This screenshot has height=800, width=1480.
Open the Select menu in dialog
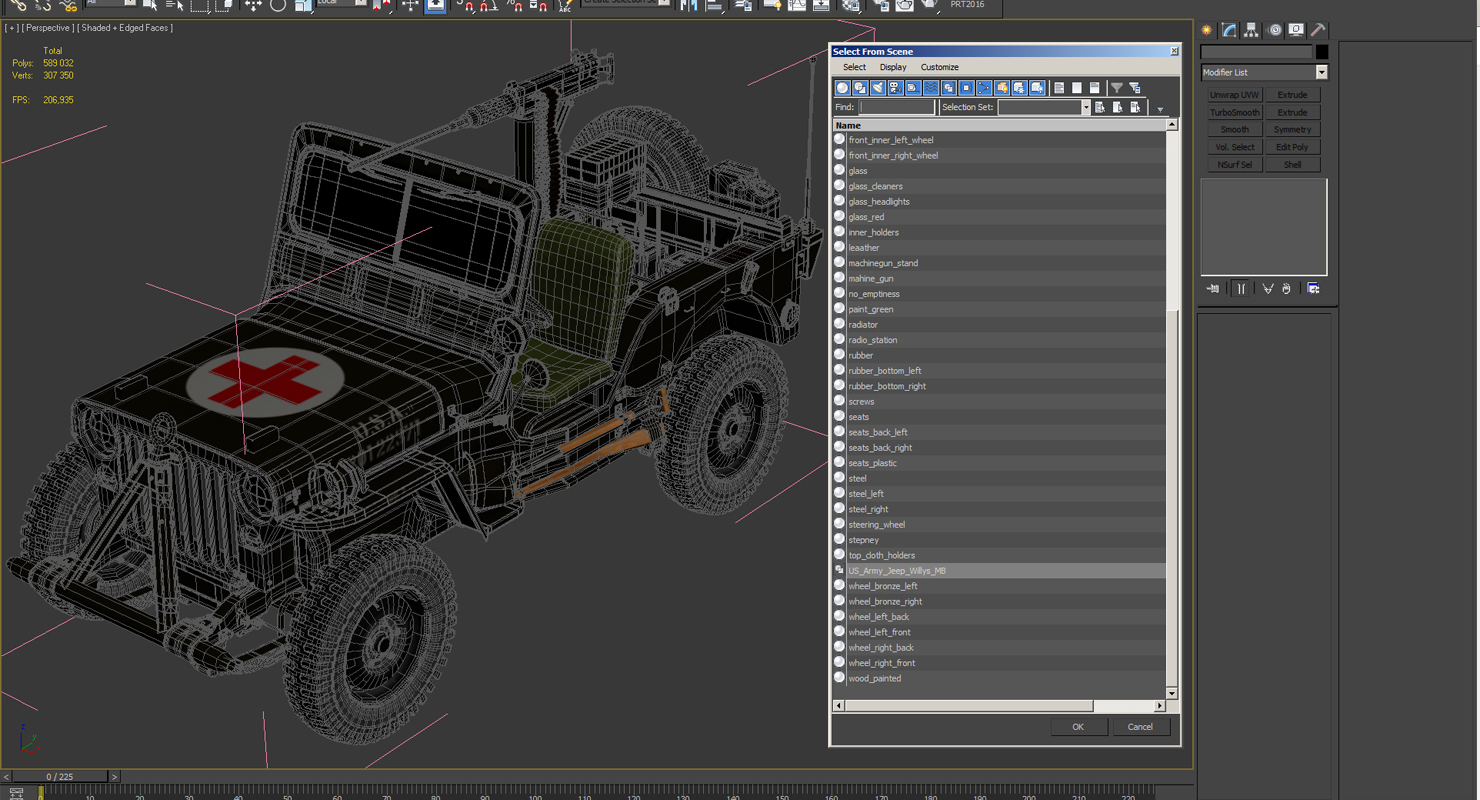854,67
